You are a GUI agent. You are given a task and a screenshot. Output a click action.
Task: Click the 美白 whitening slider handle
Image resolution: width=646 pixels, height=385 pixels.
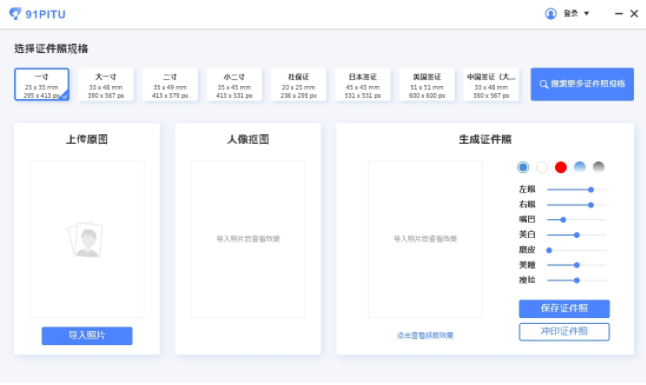point(577,235)
